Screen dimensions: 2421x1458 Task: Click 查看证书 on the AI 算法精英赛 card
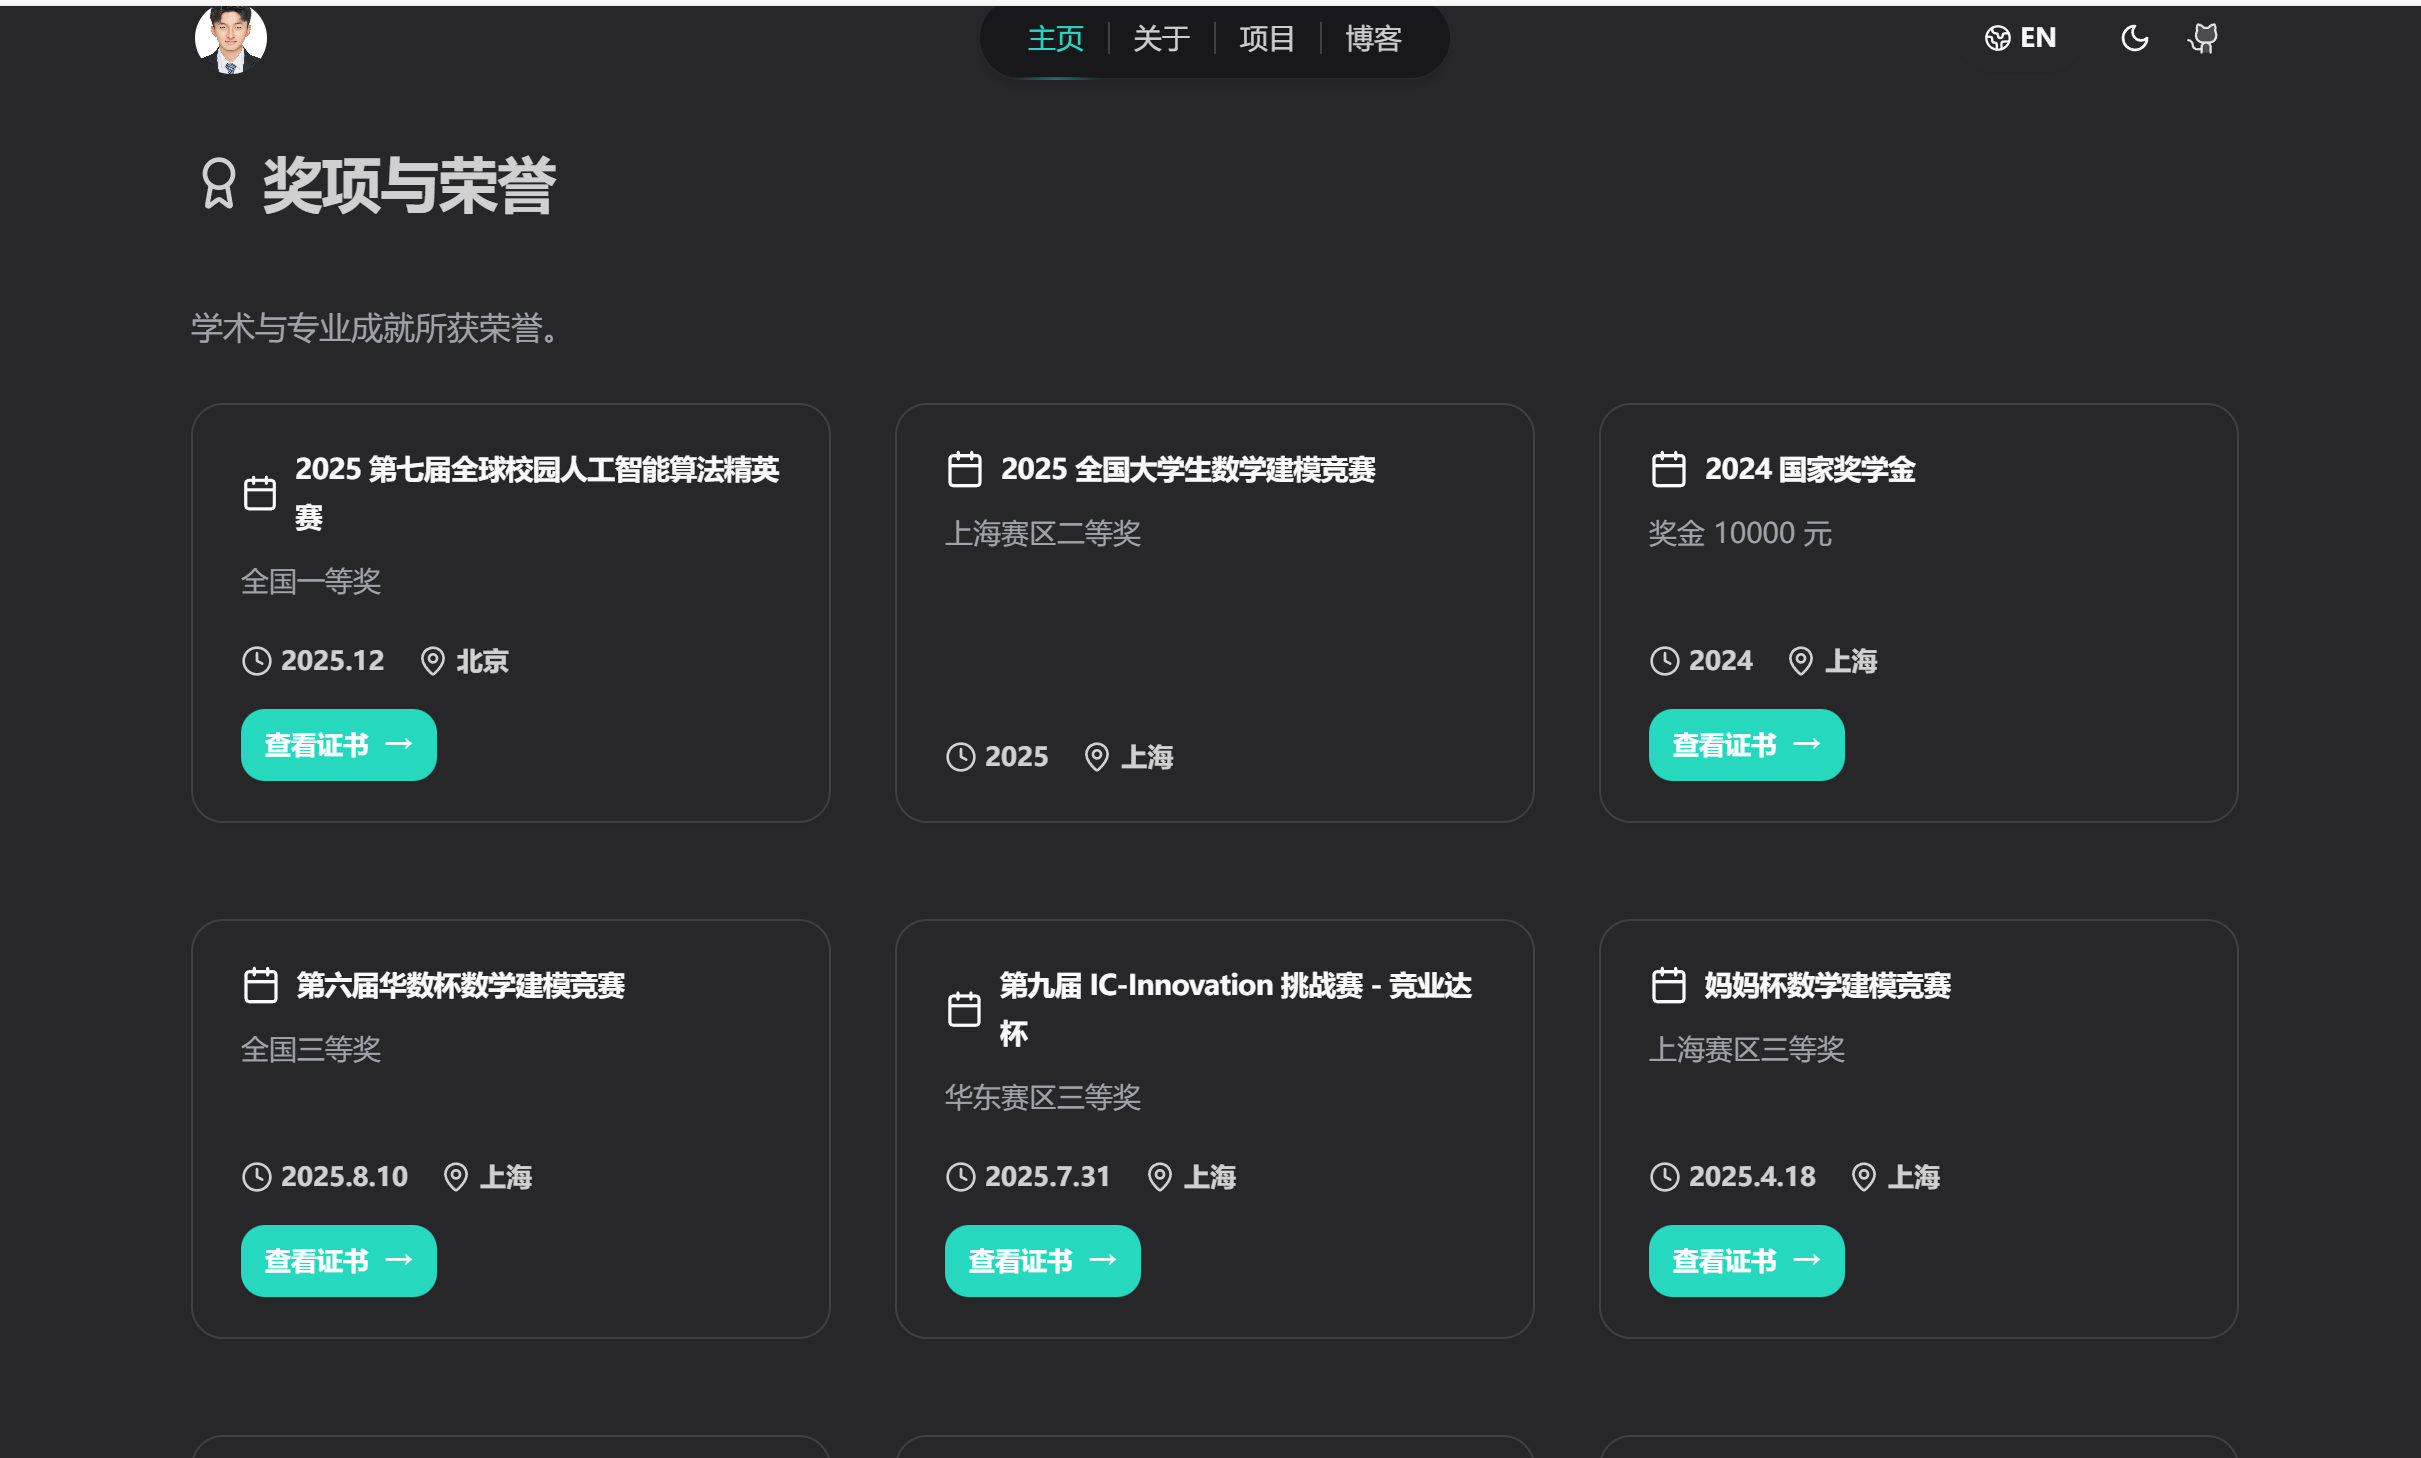click(338, 744)
